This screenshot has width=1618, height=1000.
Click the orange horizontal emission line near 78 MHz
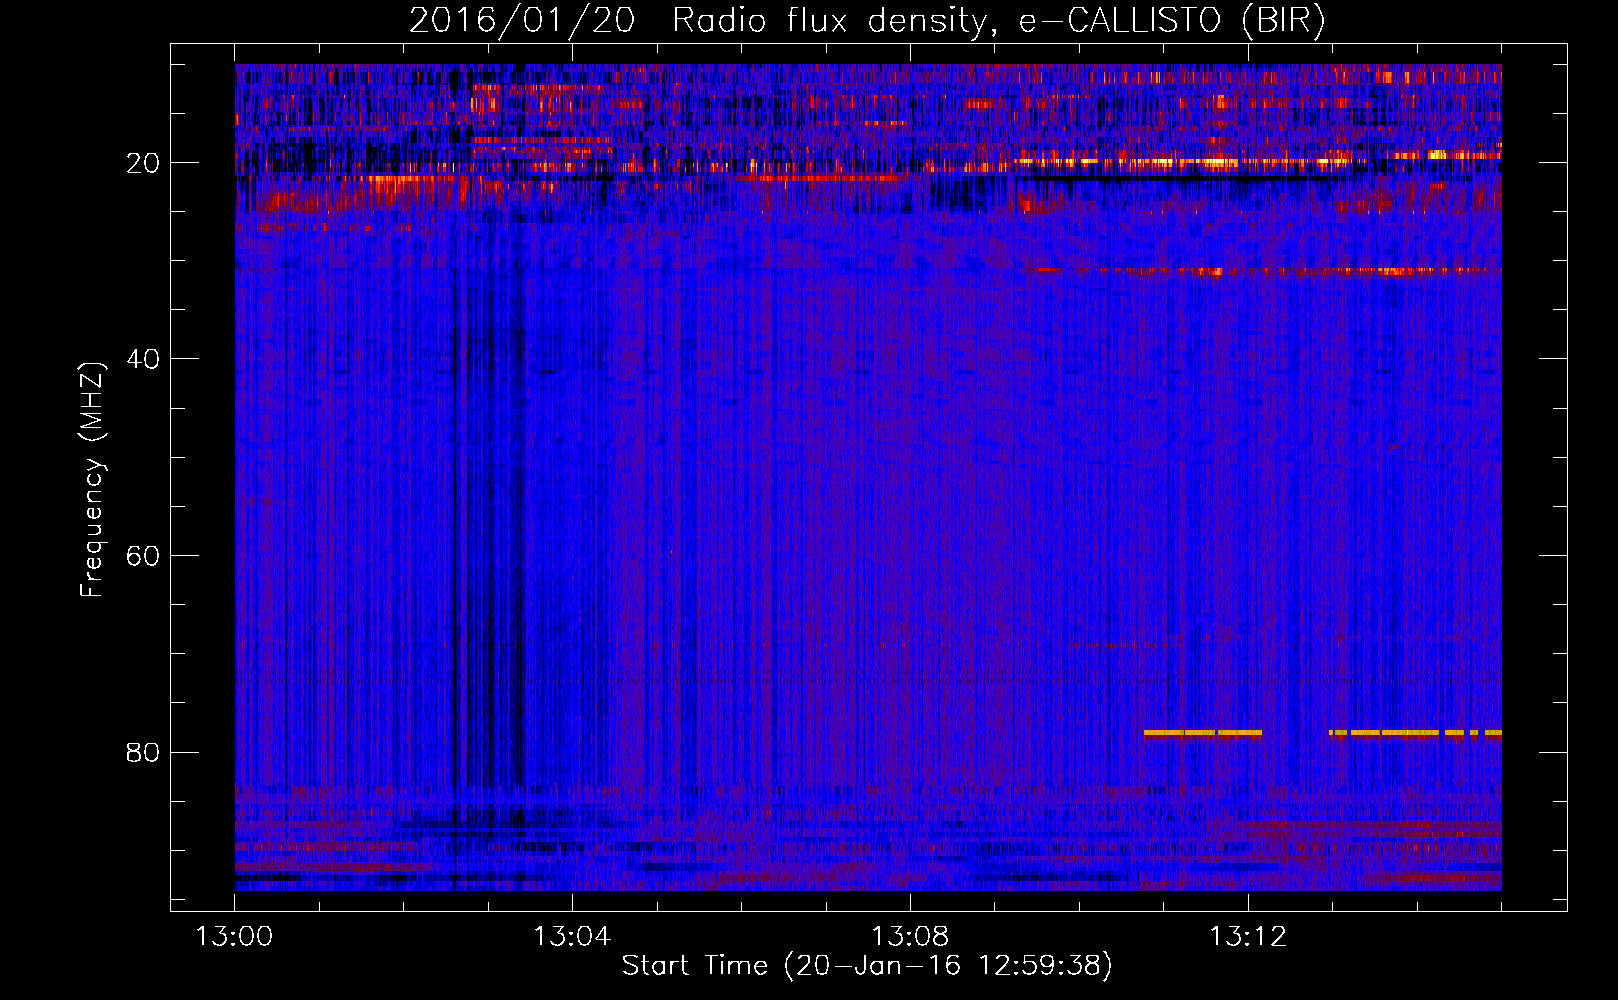click(x=1322, y=733)
